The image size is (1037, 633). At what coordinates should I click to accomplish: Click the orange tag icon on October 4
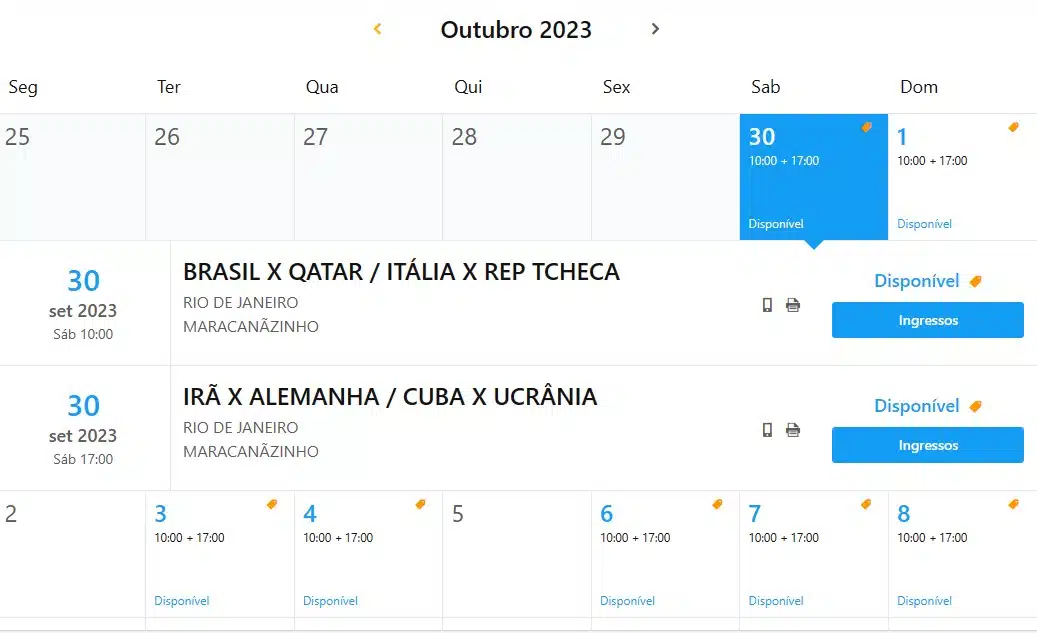click(421, 505)
